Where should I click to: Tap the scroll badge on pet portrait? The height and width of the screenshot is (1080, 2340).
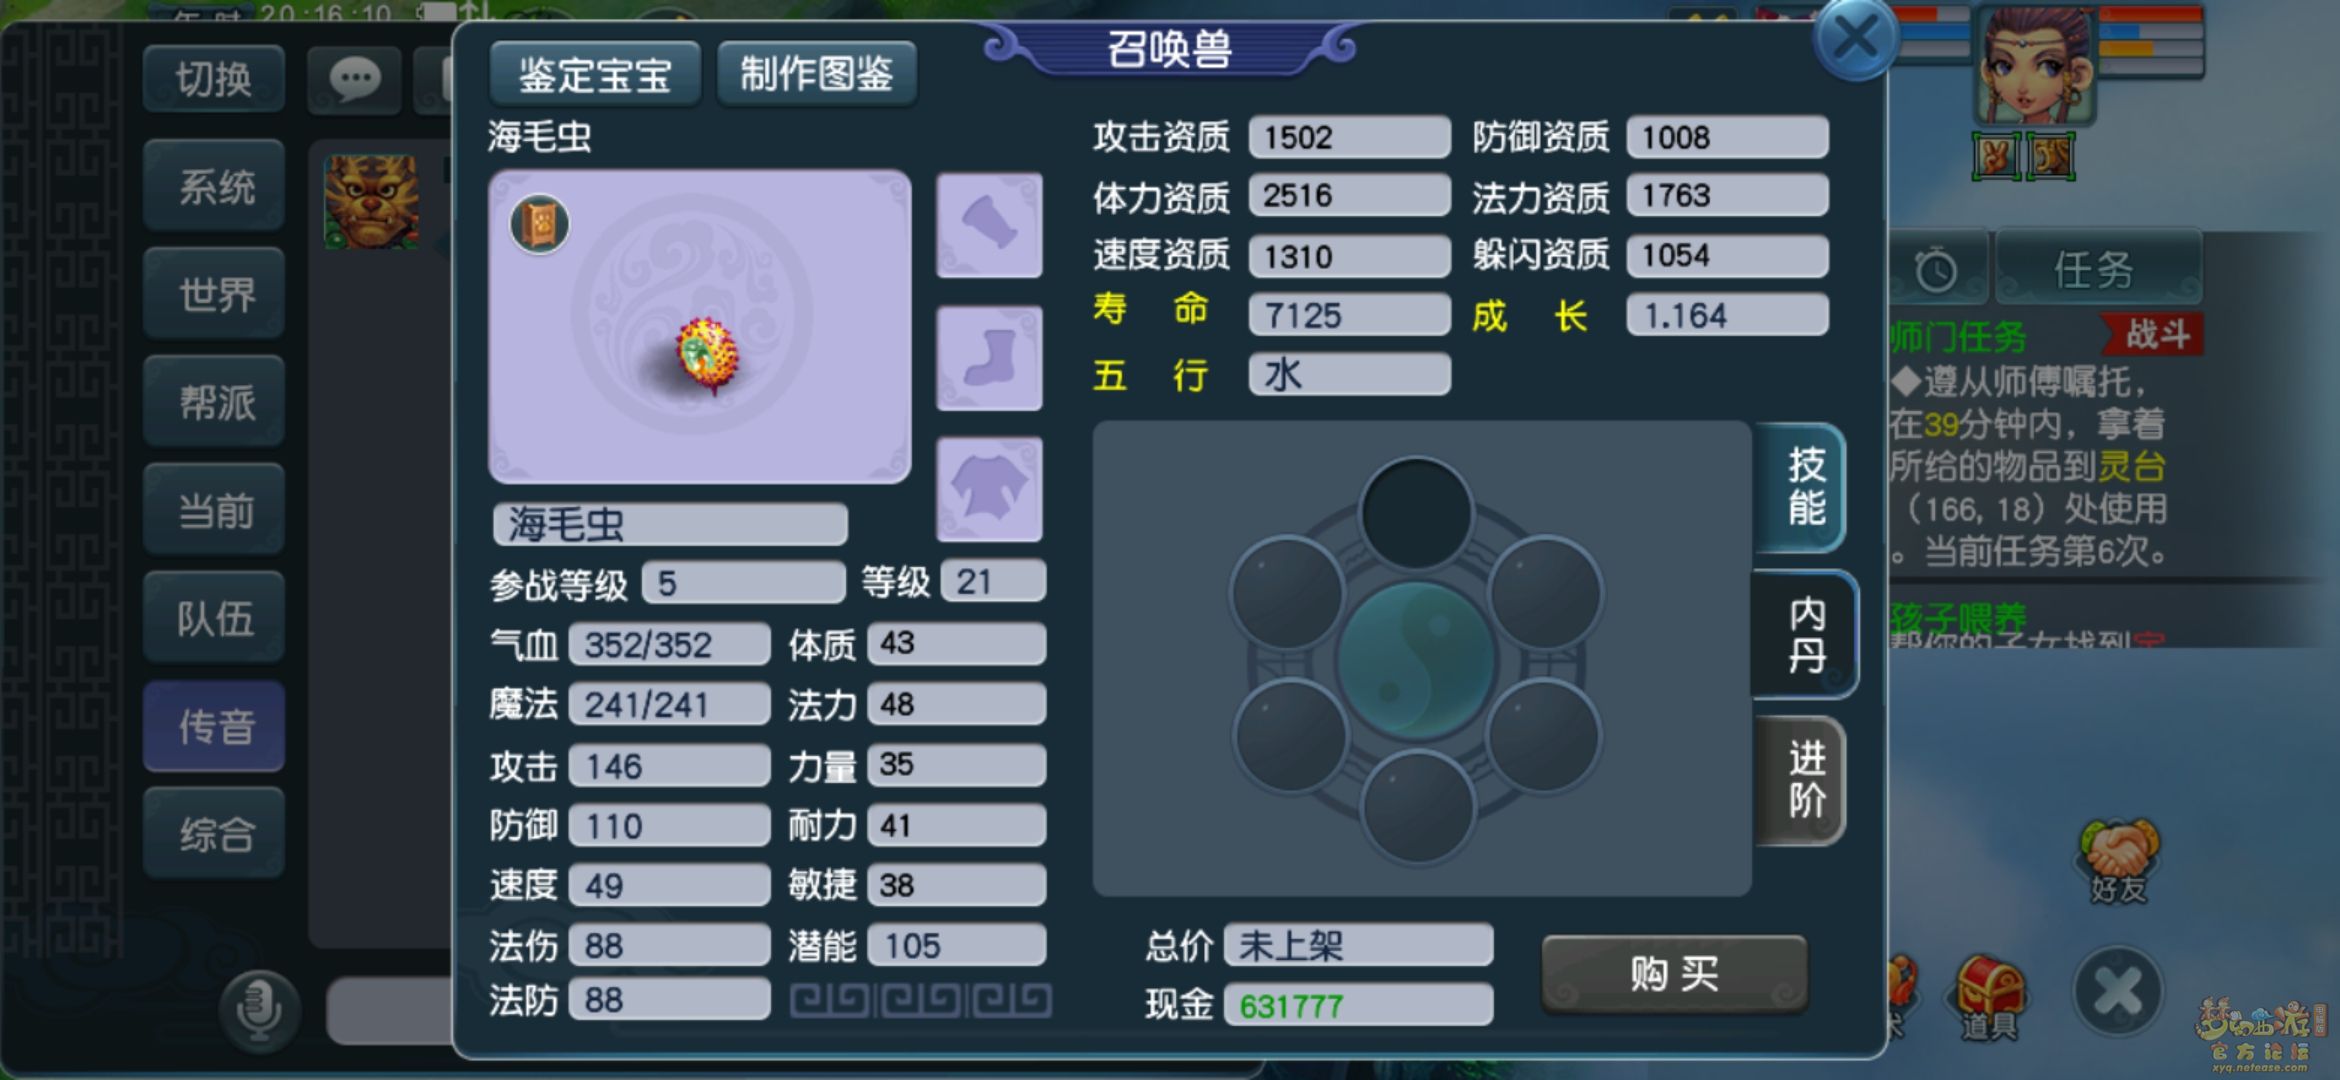pyautogui.click(x=540, y=224)
